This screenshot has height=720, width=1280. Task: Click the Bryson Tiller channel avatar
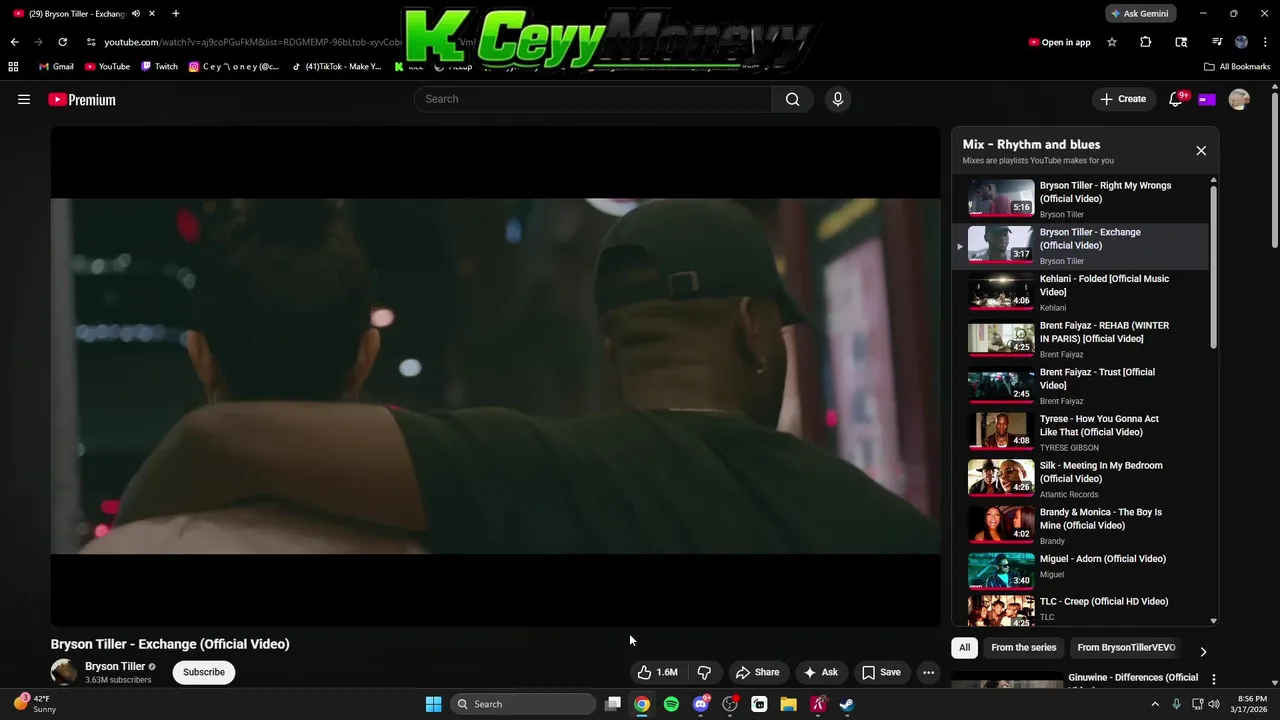64,672
